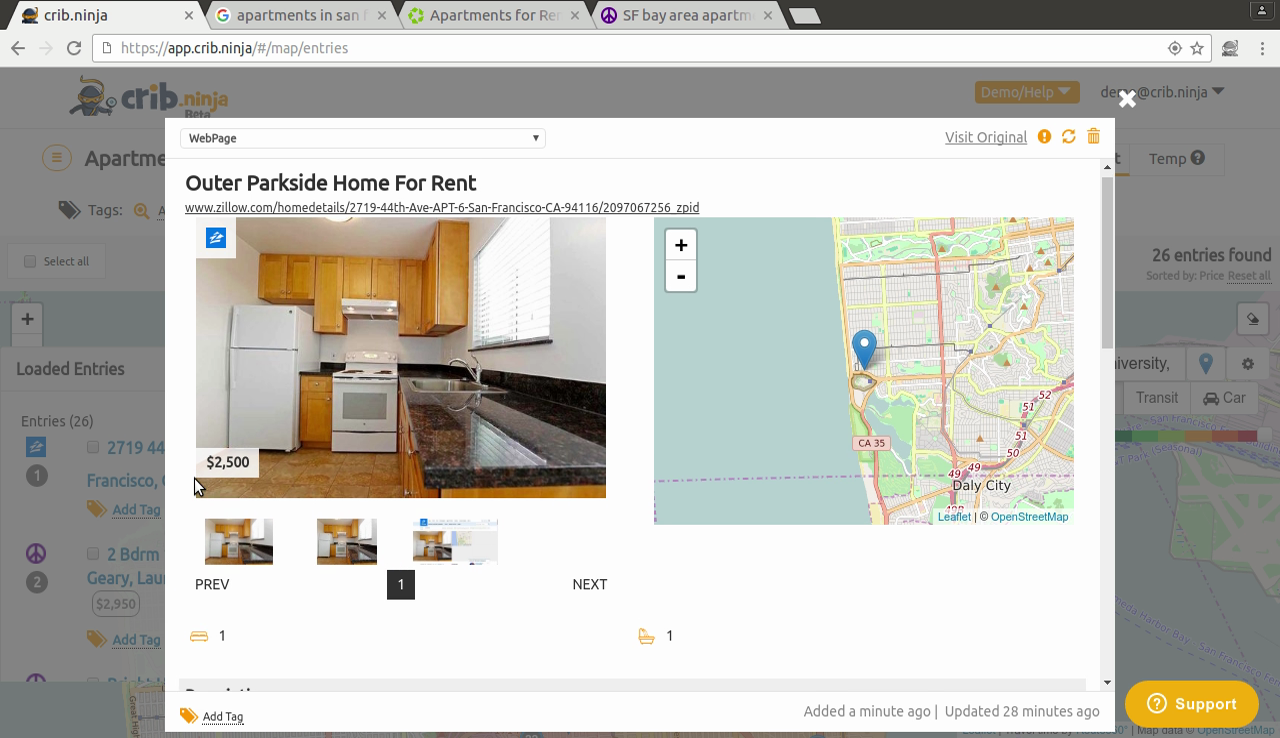Image resolution: width=1280 pixels, height=738 pixels.
Task: Click the settings gear on map panel
Action: [1247, 363]
